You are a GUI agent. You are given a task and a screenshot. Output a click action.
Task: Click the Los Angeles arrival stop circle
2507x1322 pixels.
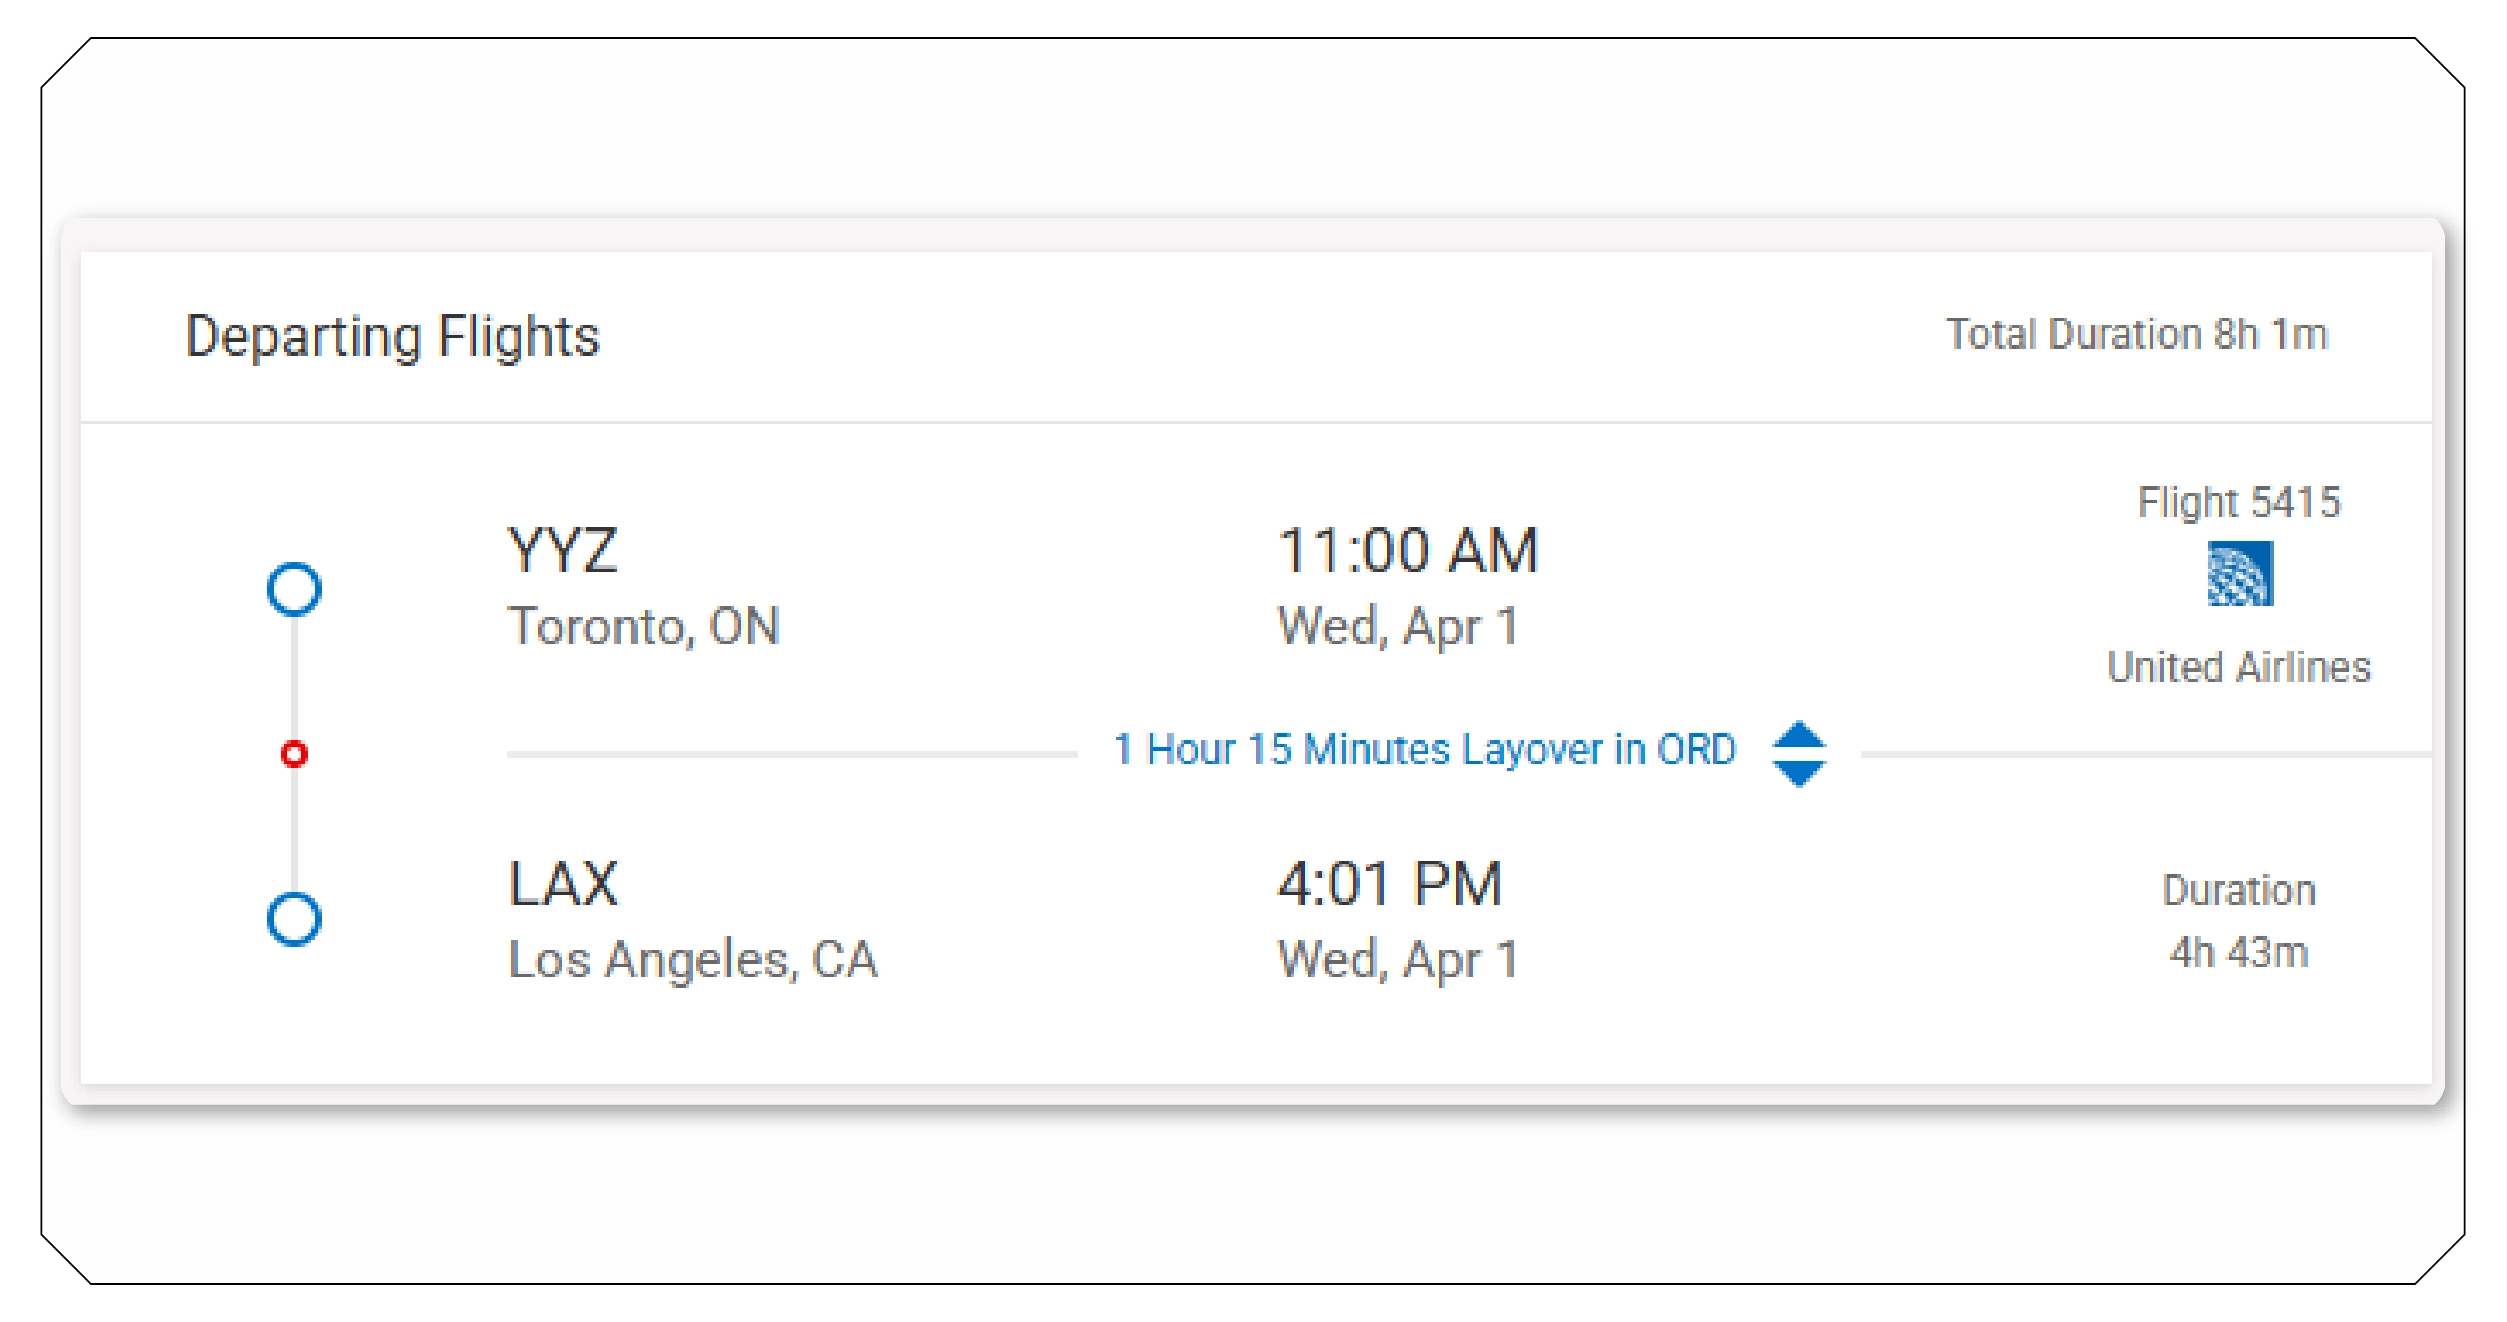click(294, 918)
